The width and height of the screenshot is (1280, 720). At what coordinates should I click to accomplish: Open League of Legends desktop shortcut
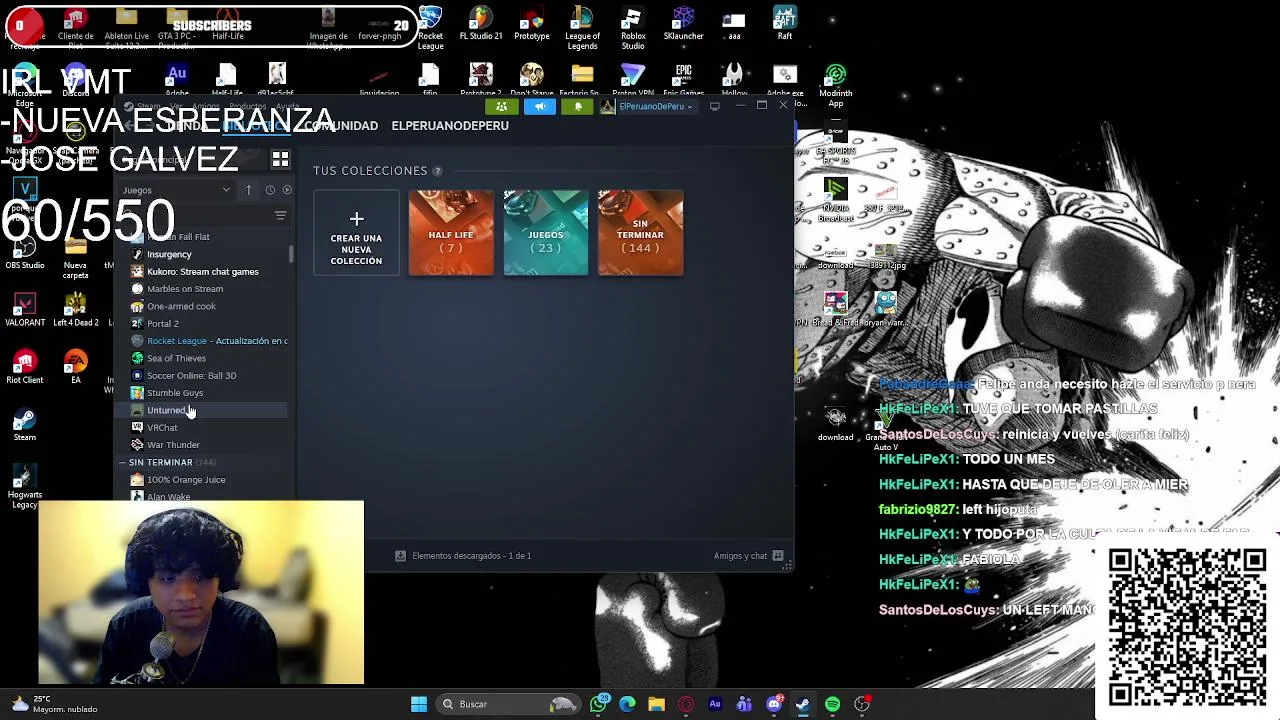point(582,28)
